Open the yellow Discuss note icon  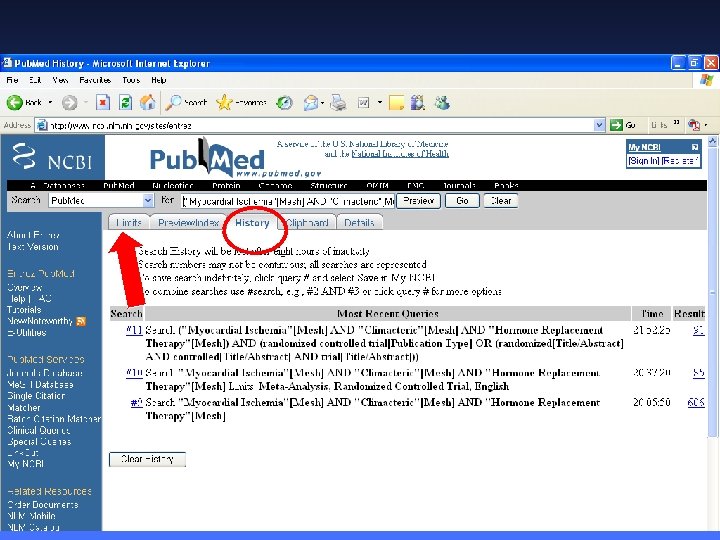click(x=396, y=102)
